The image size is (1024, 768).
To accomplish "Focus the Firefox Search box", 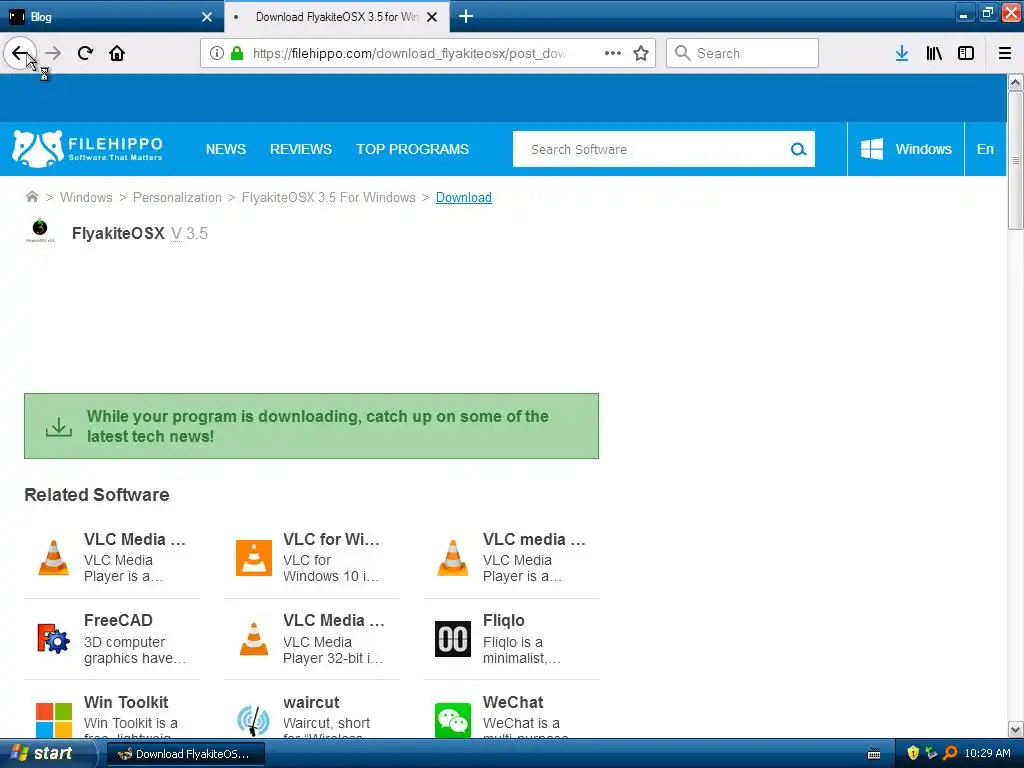I will [742, 54].
